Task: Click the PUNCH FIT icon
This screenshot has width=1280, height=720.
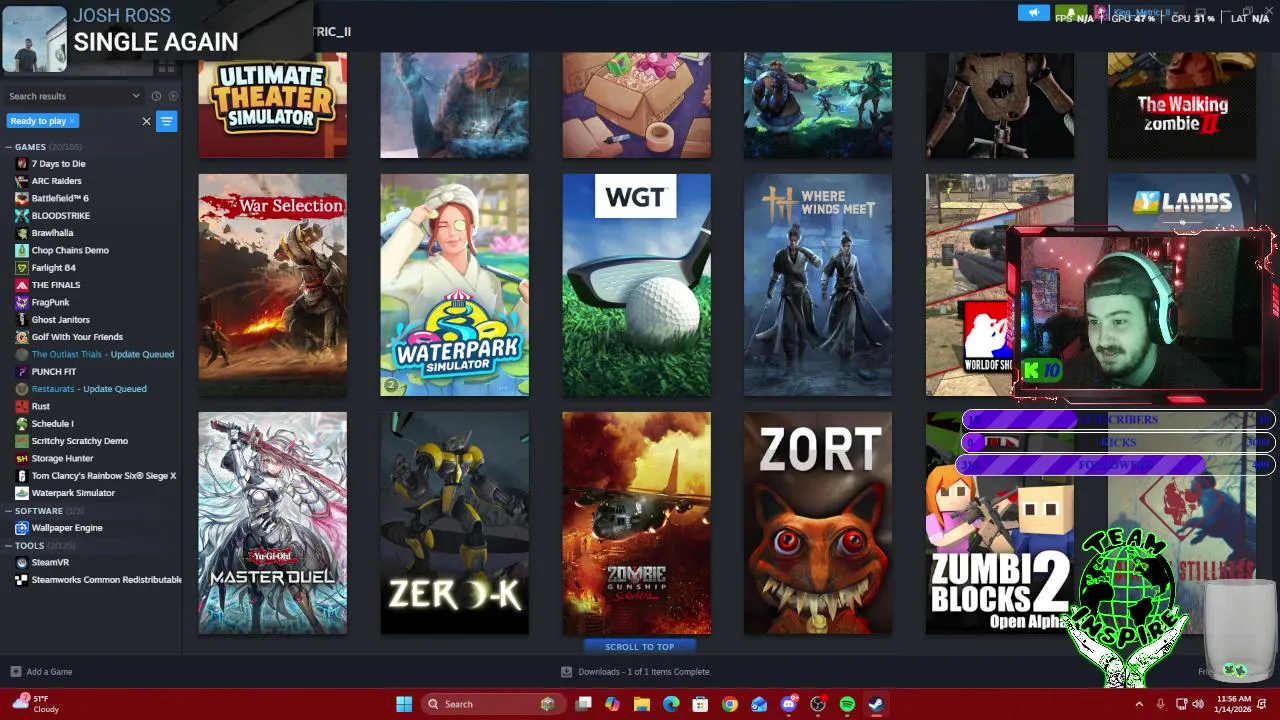Action: (22, 372)
